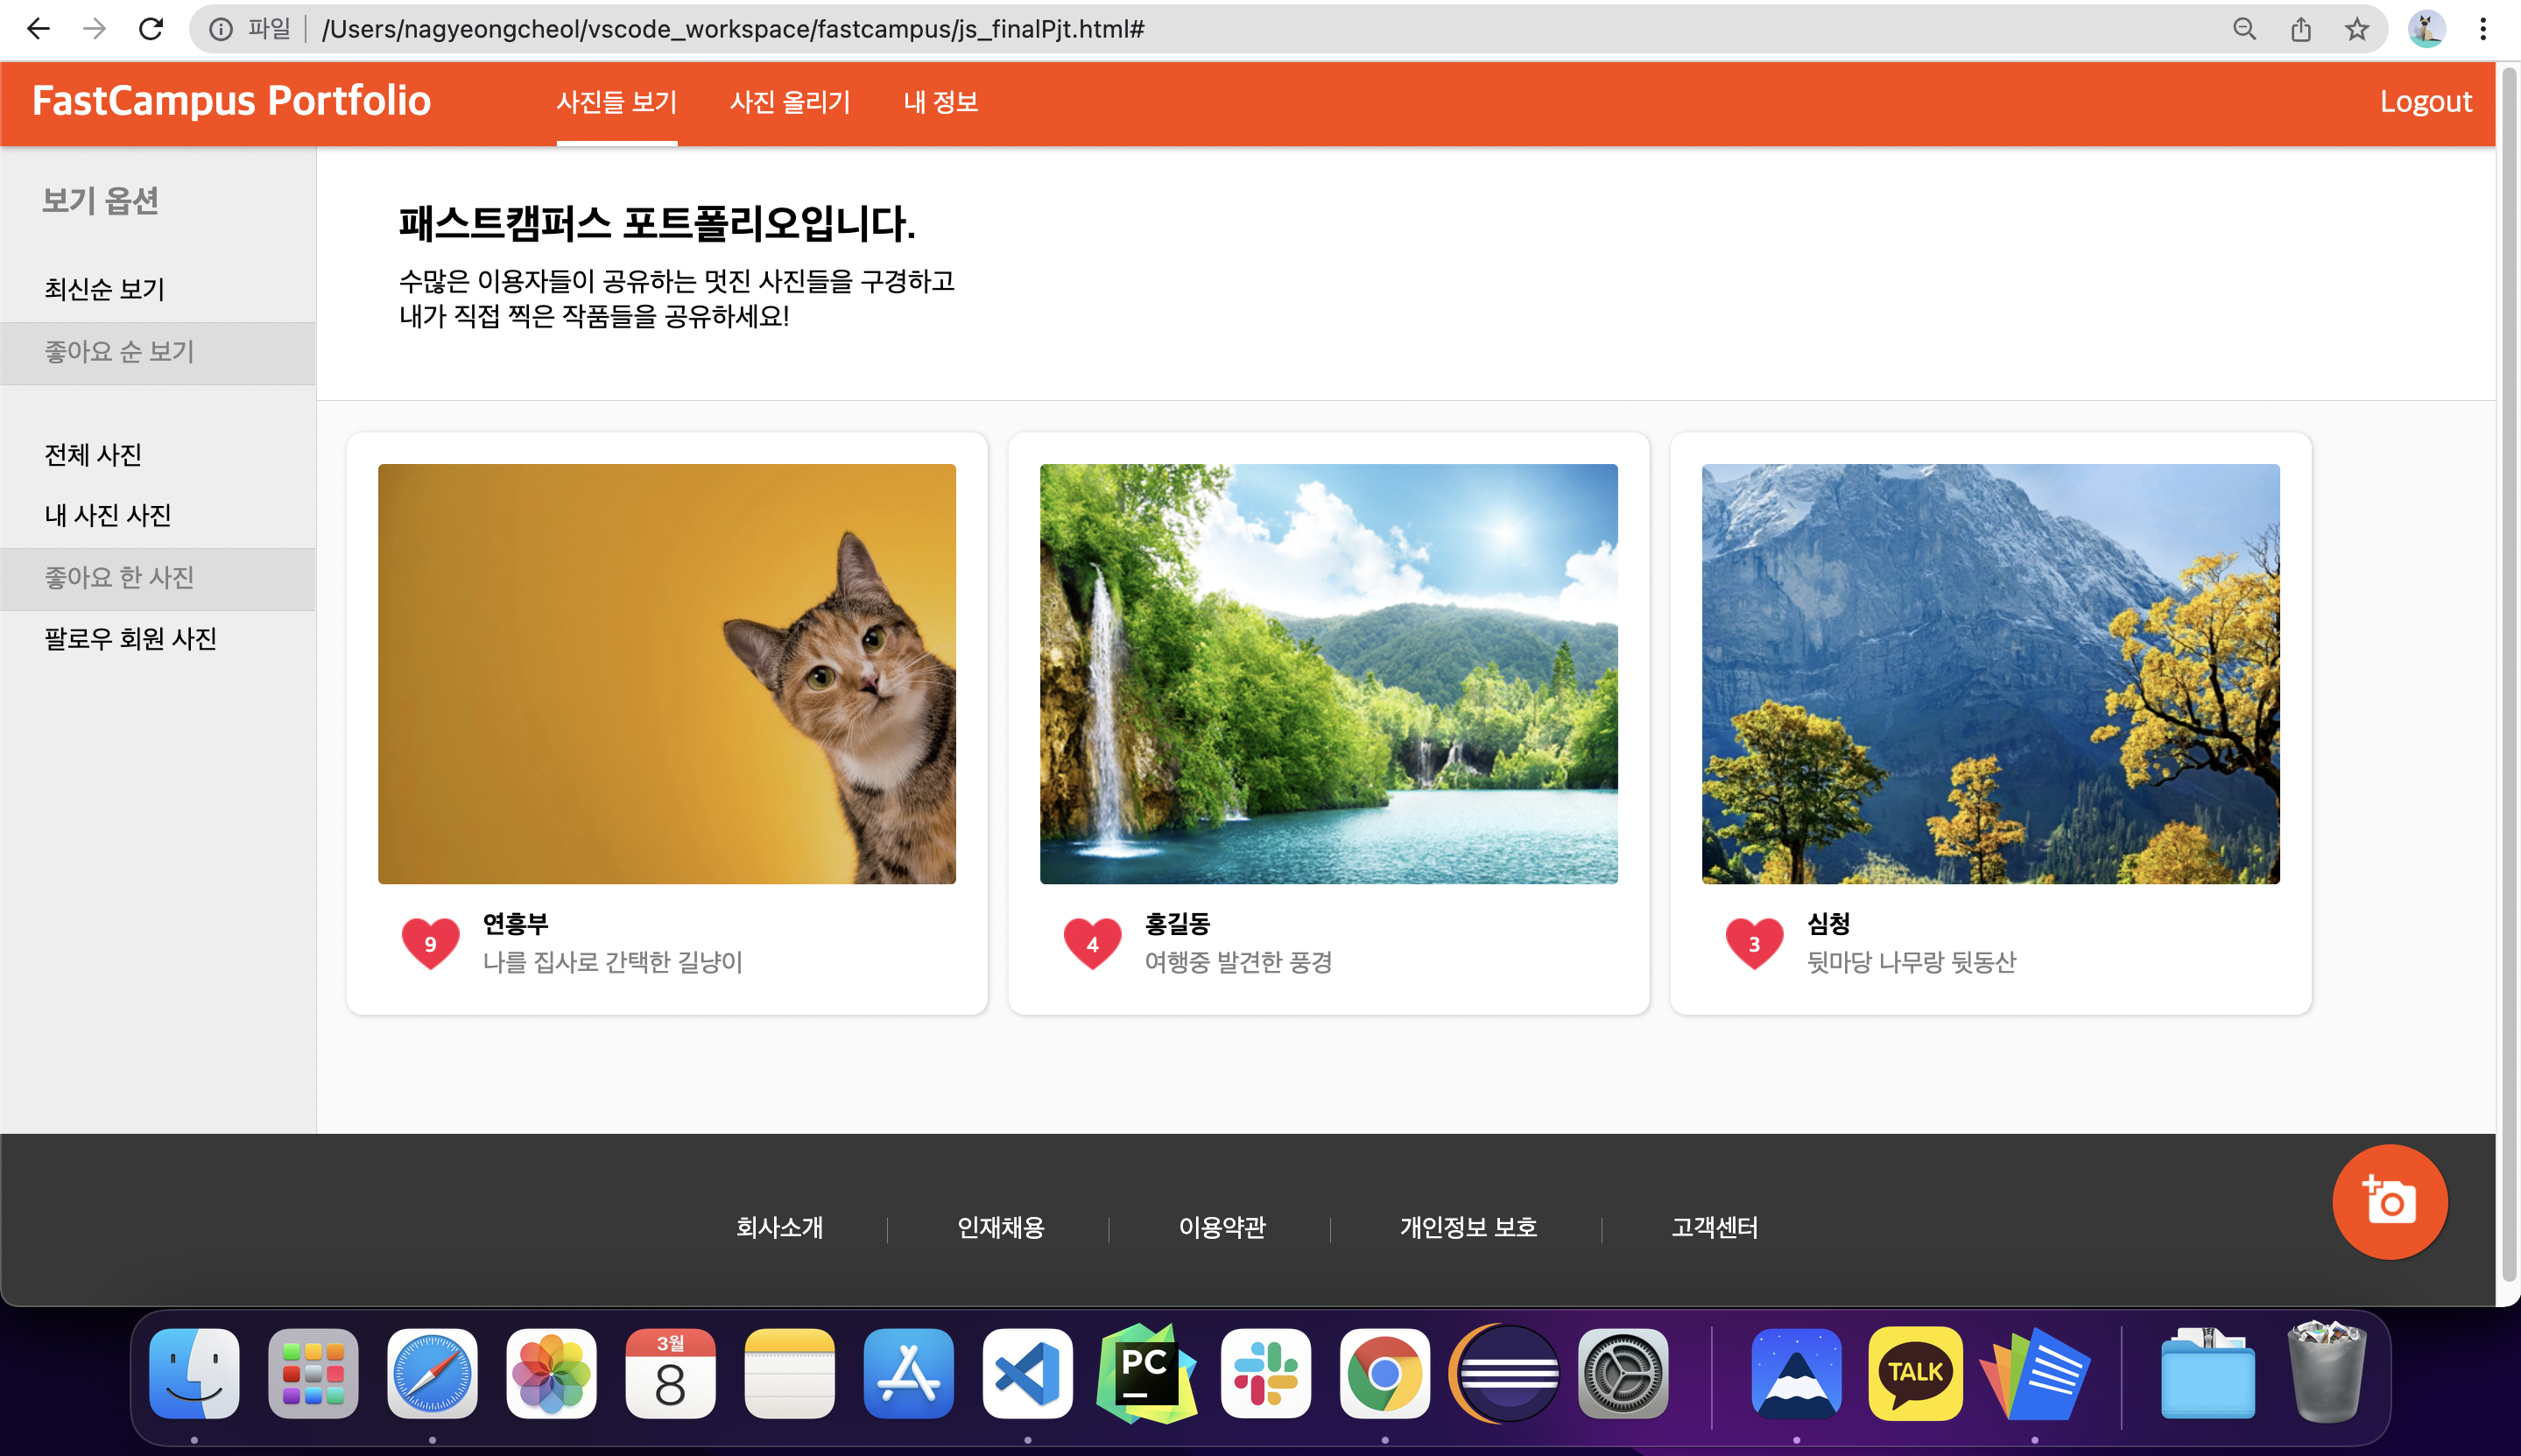Open Visual Studio Code from dock
The width and height of the screenshot is (2521, 1456).
pos(1027,1373)
